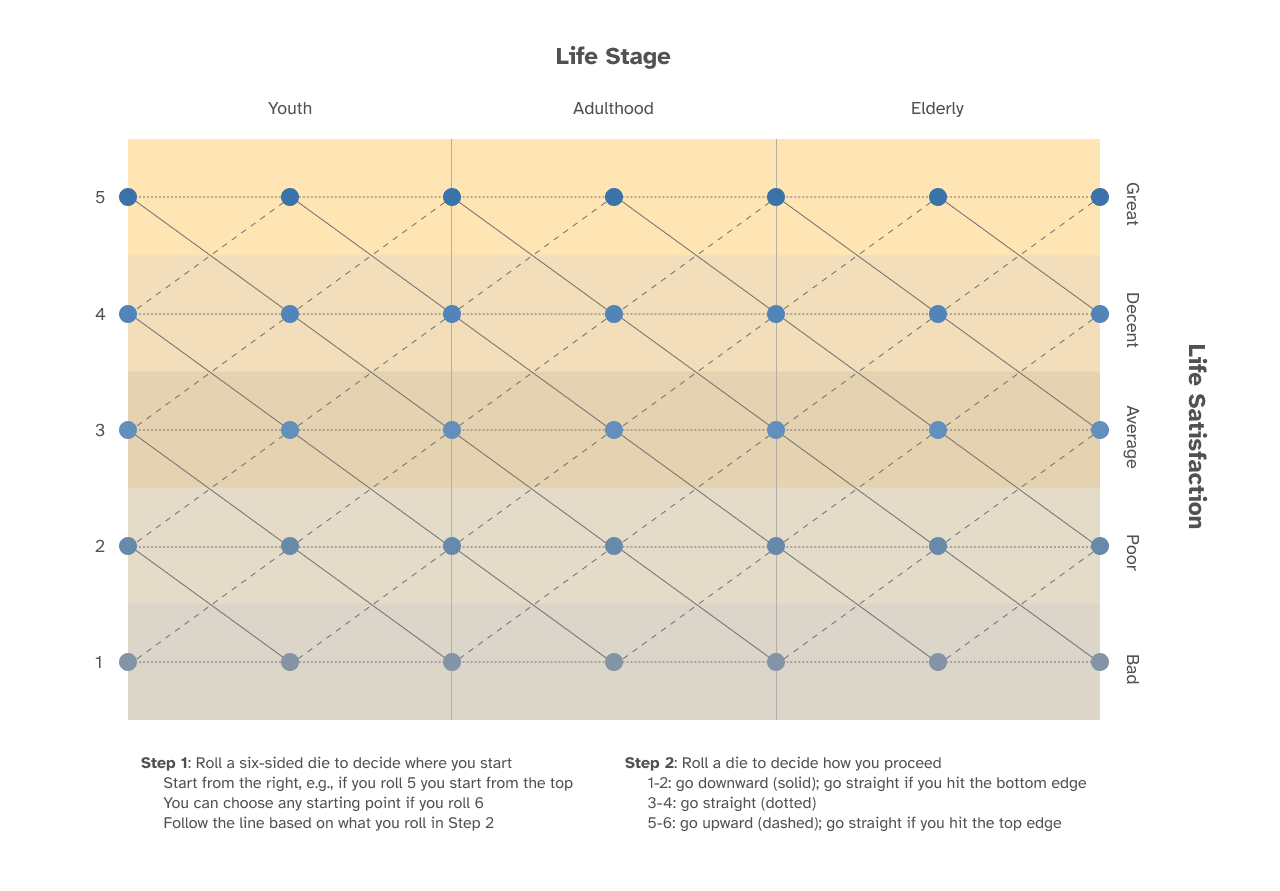
Task: Click the "Life Stage" chart title
Action: click(613, 57)
